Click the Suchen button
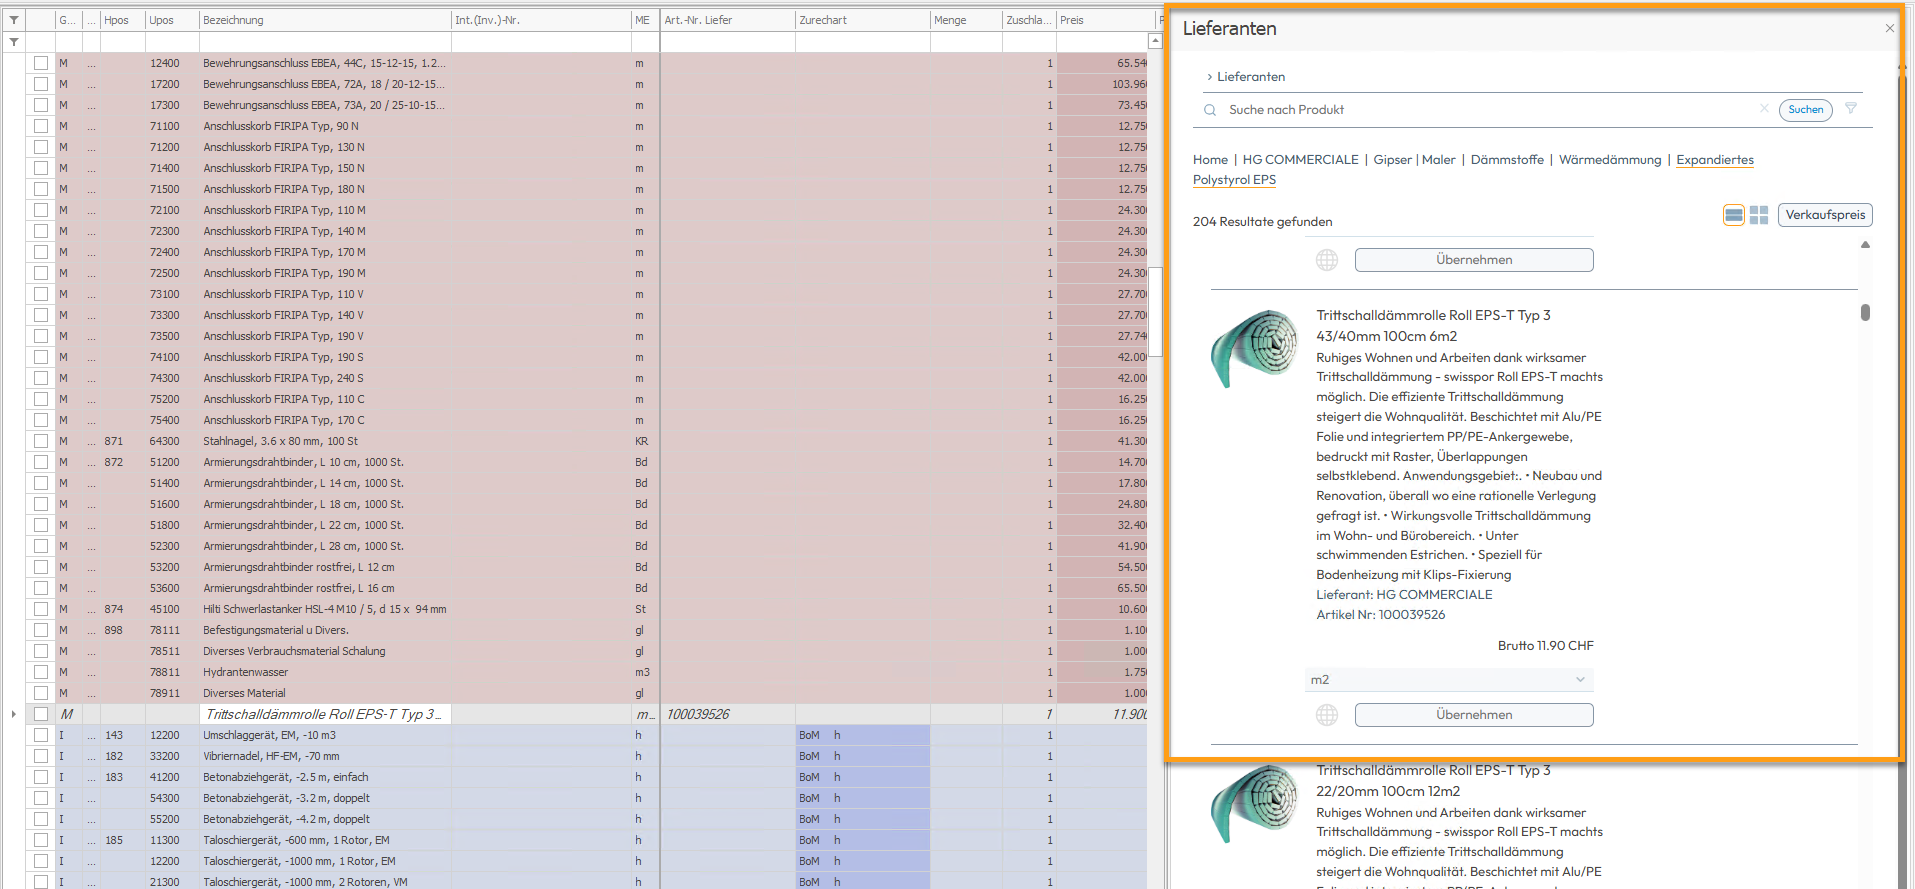This screenshot has width=1915, height=889. 1806,110
